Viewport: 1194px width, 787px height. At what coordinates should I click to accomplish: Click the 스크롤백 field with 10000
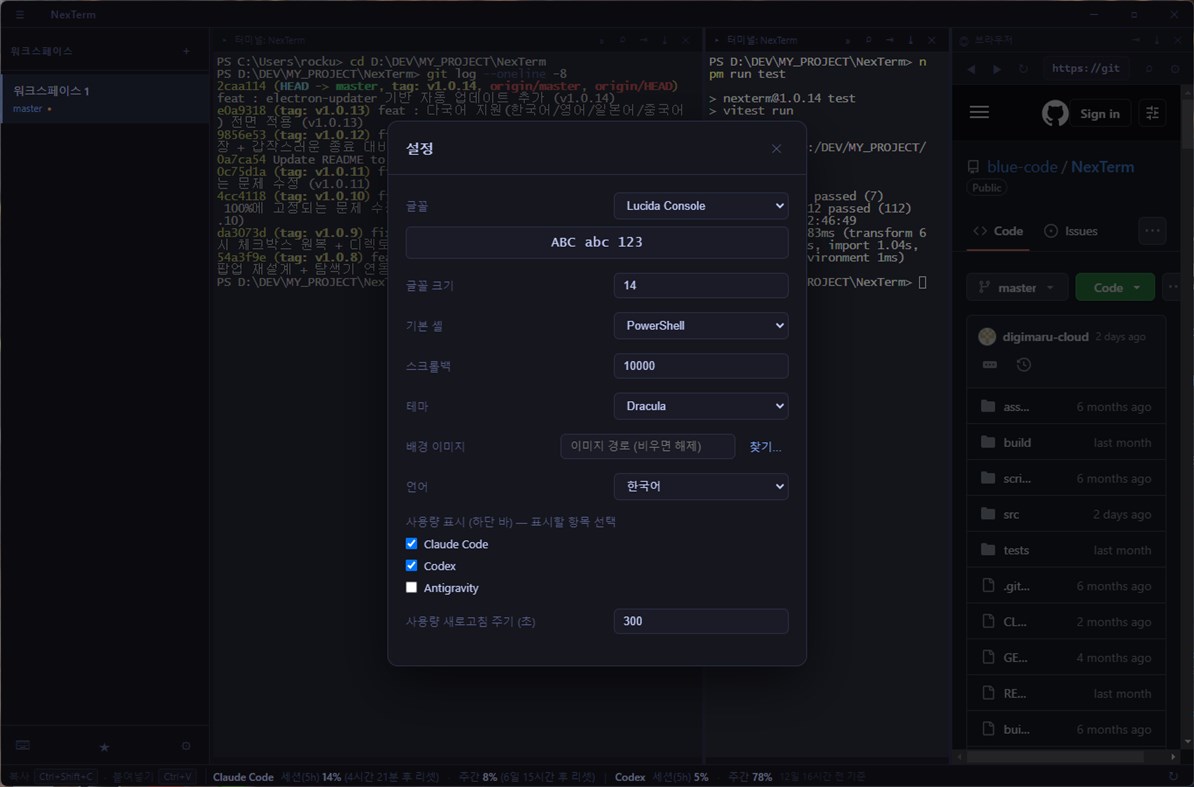click(701, 366)
